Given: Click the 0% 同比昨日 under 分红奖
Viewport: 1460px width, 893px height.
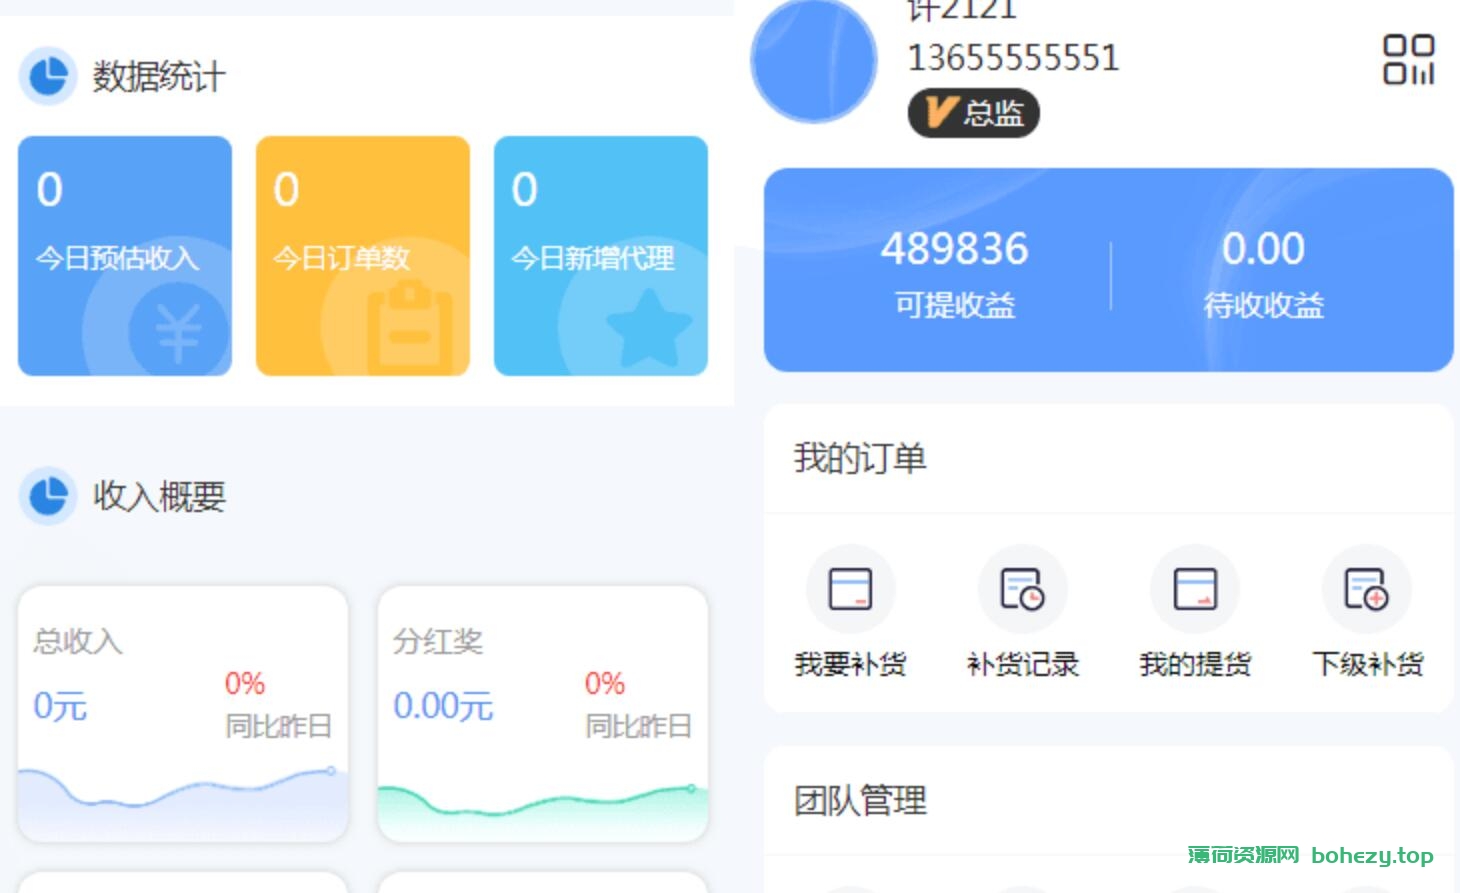Looking at the screenshot, I should click(x=638, y=705).
